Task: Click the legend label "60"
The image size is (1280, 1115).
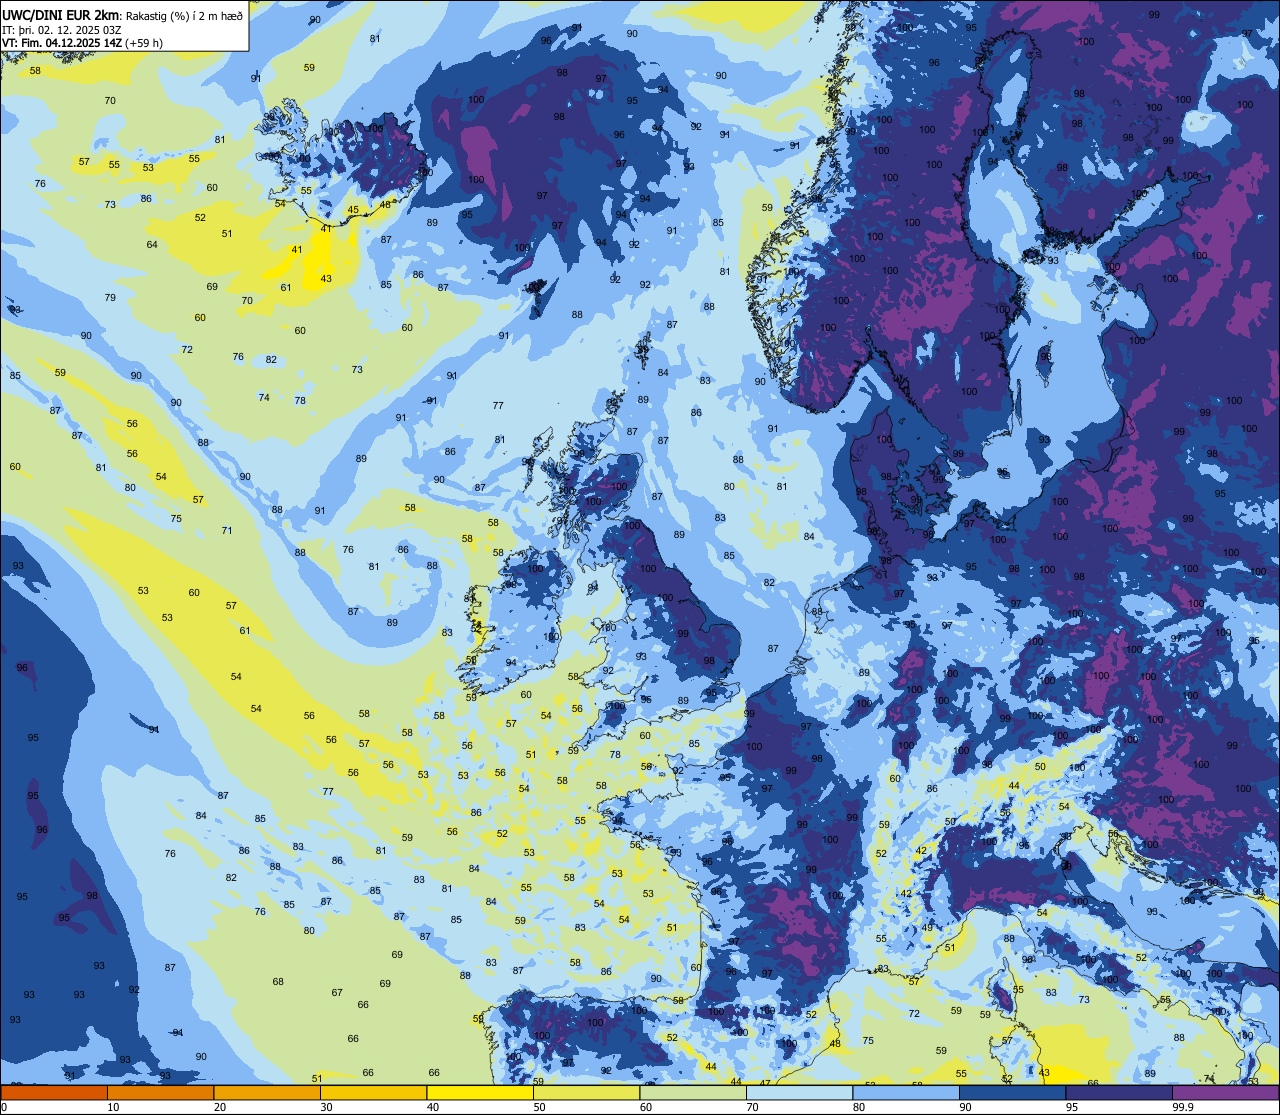Action: click(x=646, y=1107)
